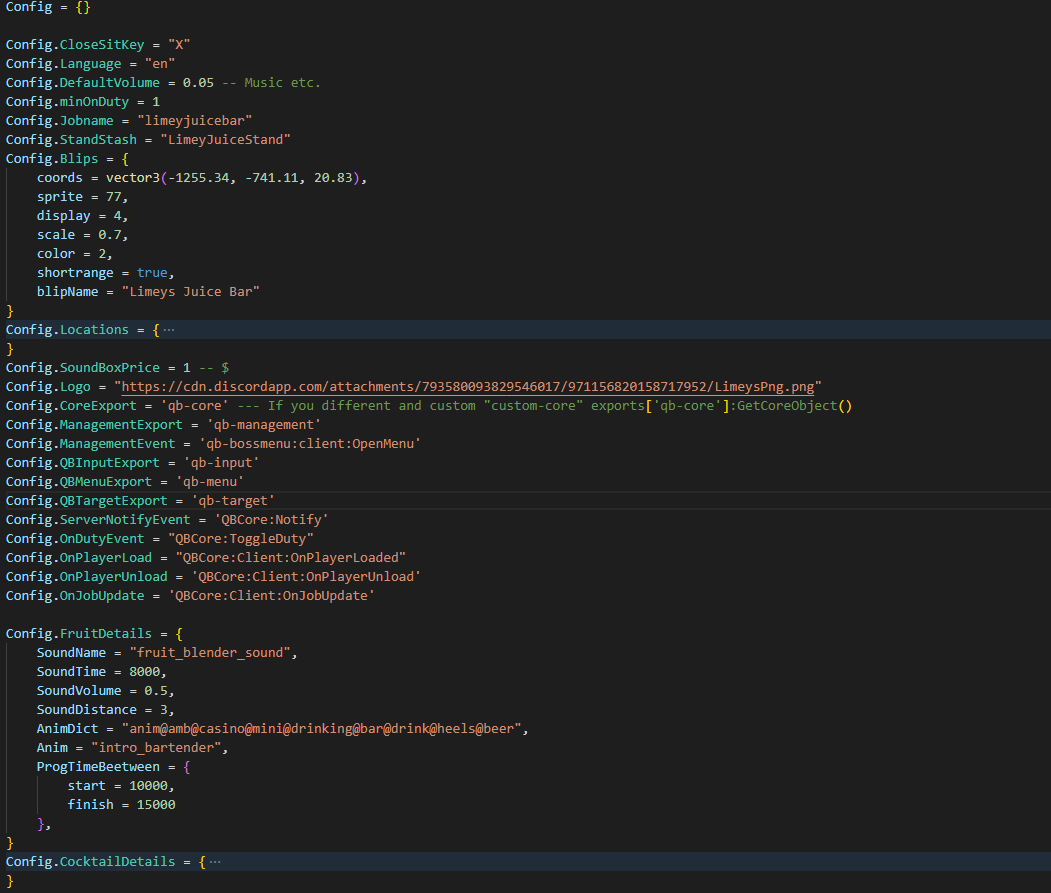Click the "-- Music etc." comment

coord(271,82)
